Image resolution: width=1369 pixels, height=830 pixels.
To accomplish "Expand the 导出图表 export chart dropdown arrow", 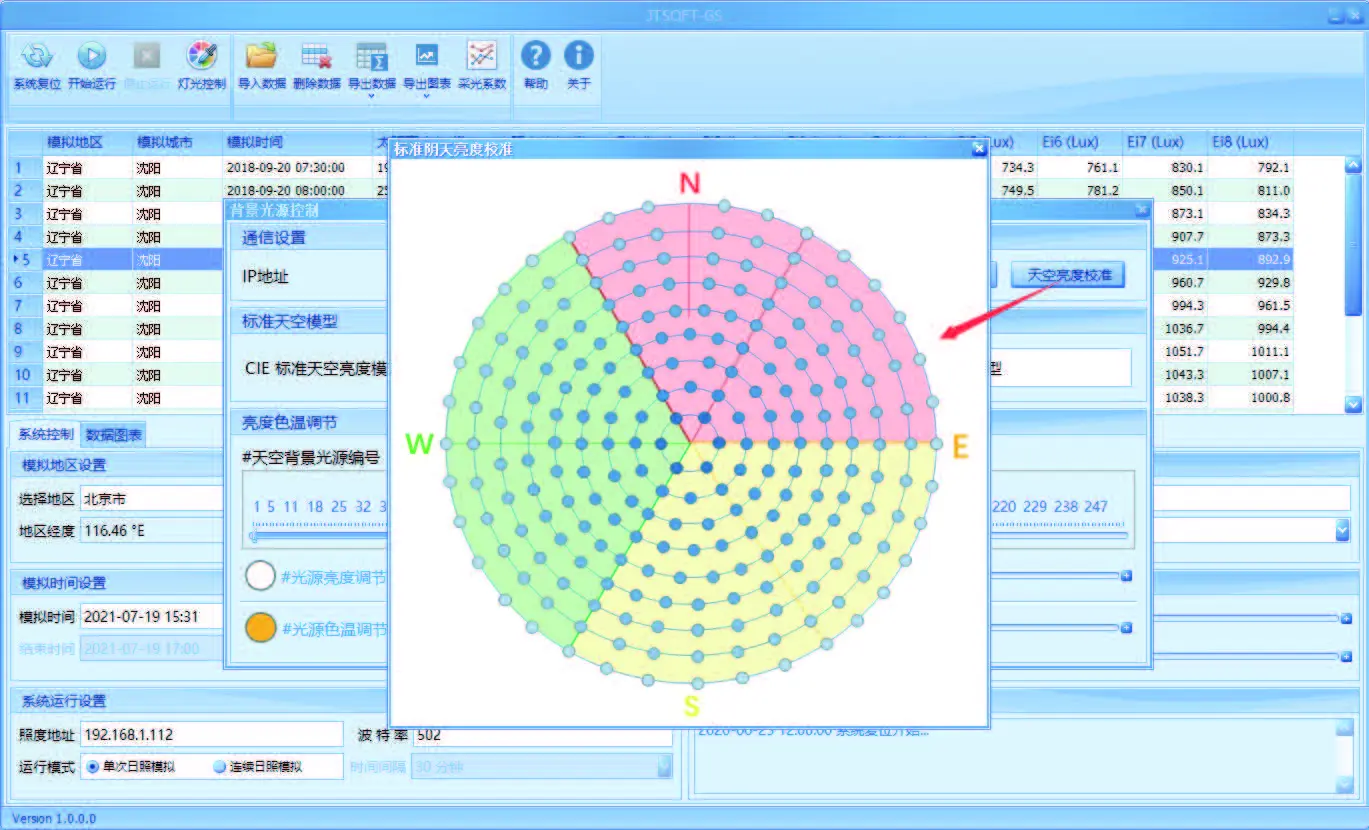I will click(x=427, y=96).
